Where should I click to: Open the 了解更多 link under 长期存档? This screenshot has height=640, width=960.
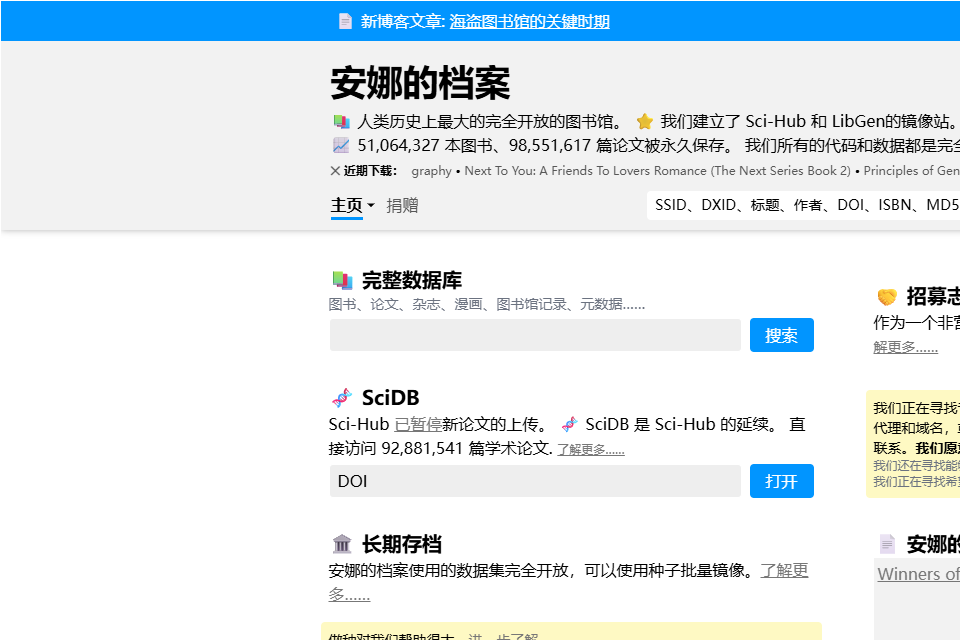point(784,571)
